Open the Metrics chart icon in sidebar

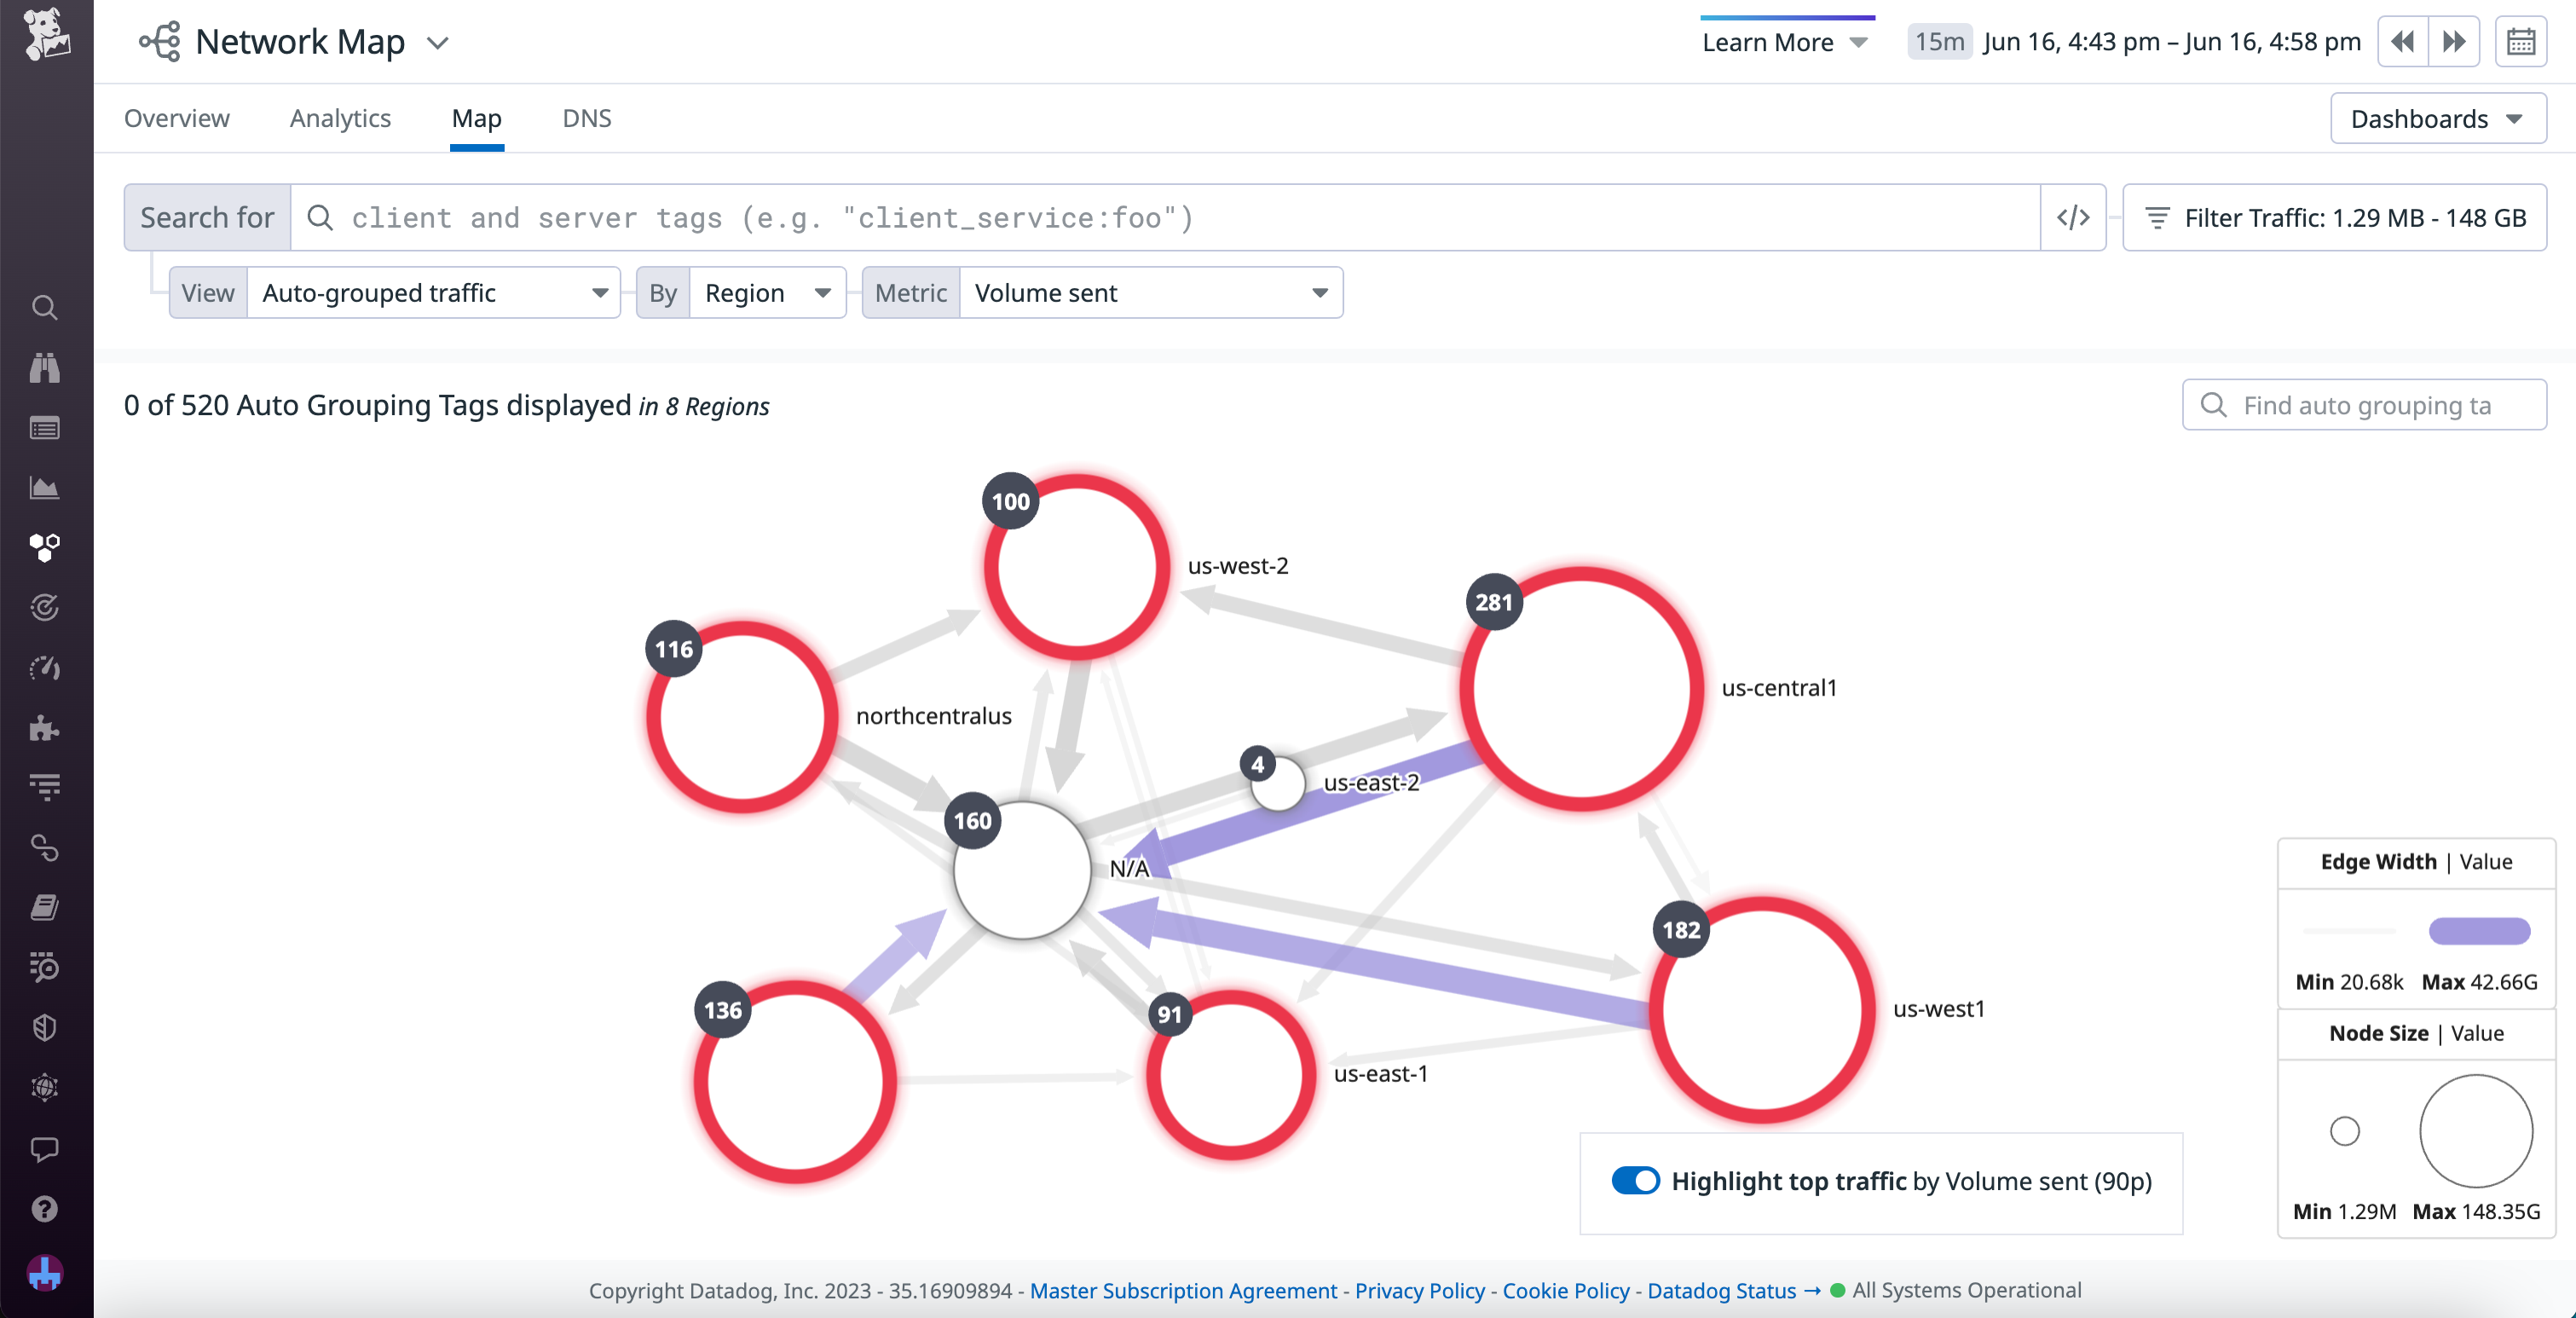(x=45, y=488)
